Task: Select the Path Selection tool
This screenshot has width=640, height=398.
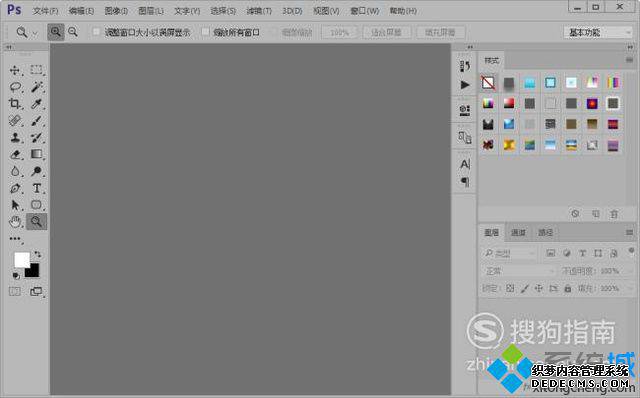Action: [x=15, y=205]
